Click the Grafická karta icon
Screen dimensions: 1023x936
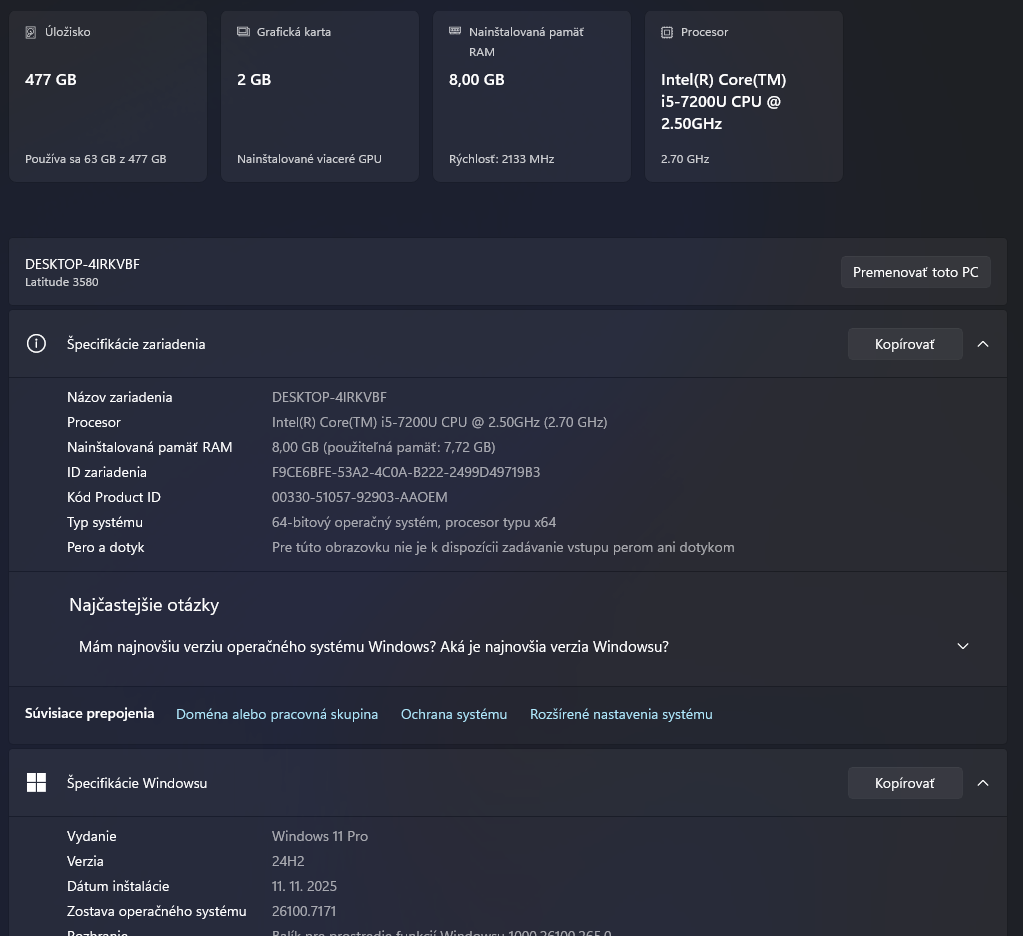coord(242,31)
